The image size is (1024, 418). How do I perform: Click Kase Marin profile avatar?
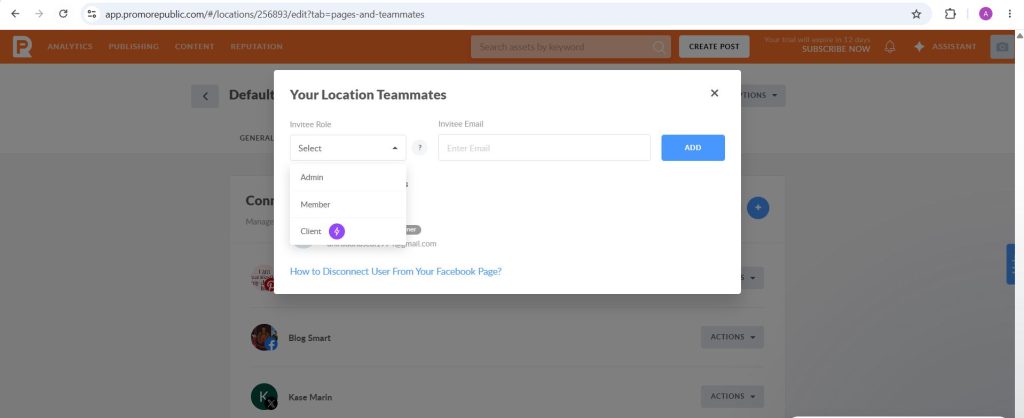(x=264, y=396)
